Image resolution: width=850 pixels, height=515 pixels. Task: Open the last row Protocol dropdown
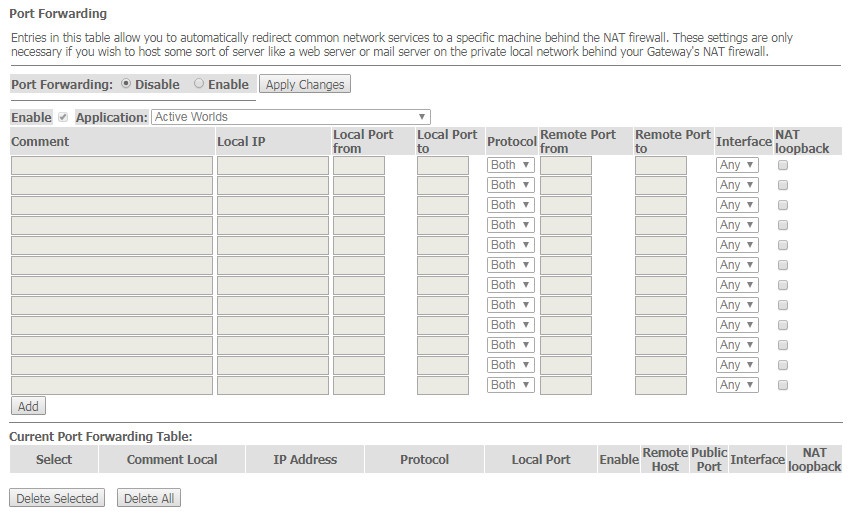[511, 385]
